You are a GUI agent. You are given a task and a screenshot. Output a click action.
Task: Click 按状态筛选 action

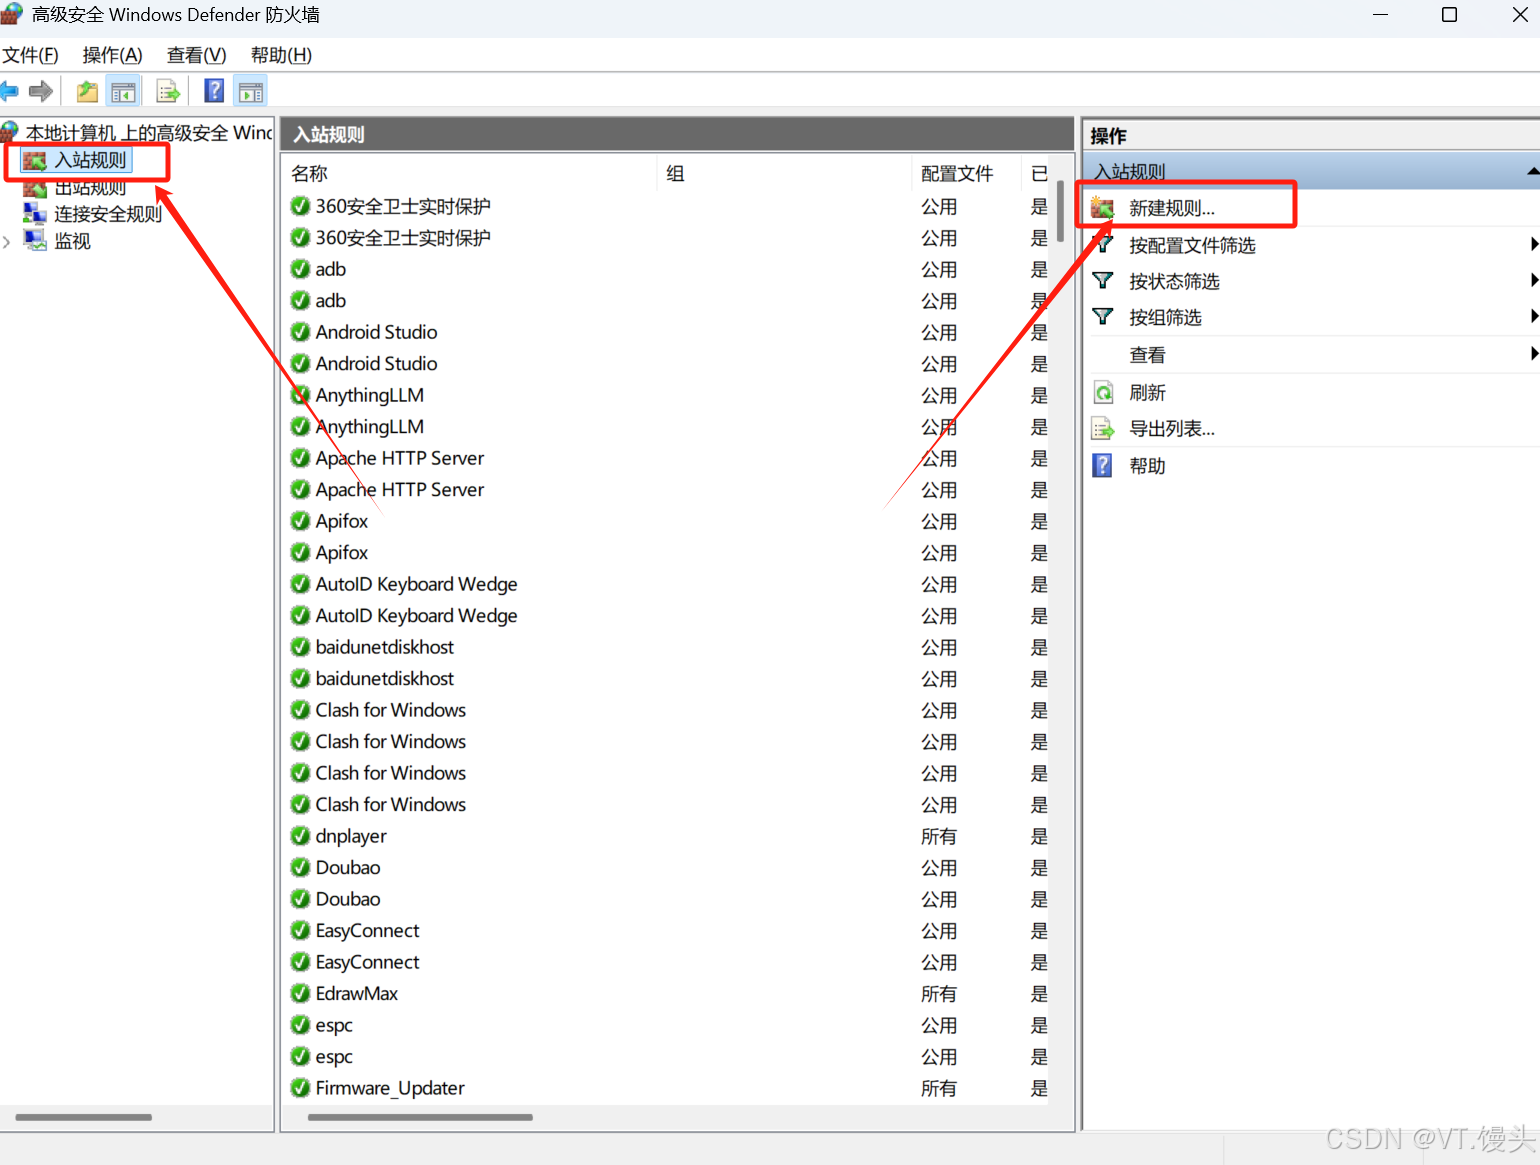coord(1174,281)
